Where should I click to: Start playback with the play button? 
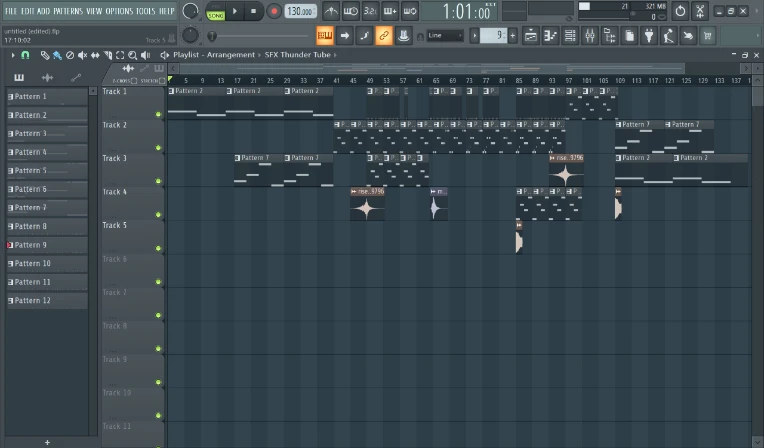(x=235, y=11)
